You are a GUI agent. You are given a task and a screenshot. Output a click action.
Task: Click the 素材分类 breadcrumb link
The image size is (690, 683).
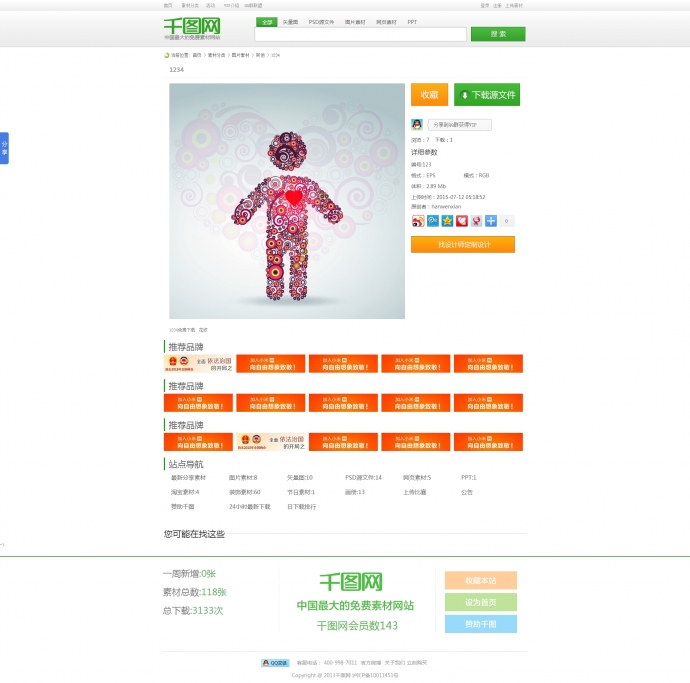point(217,55)
